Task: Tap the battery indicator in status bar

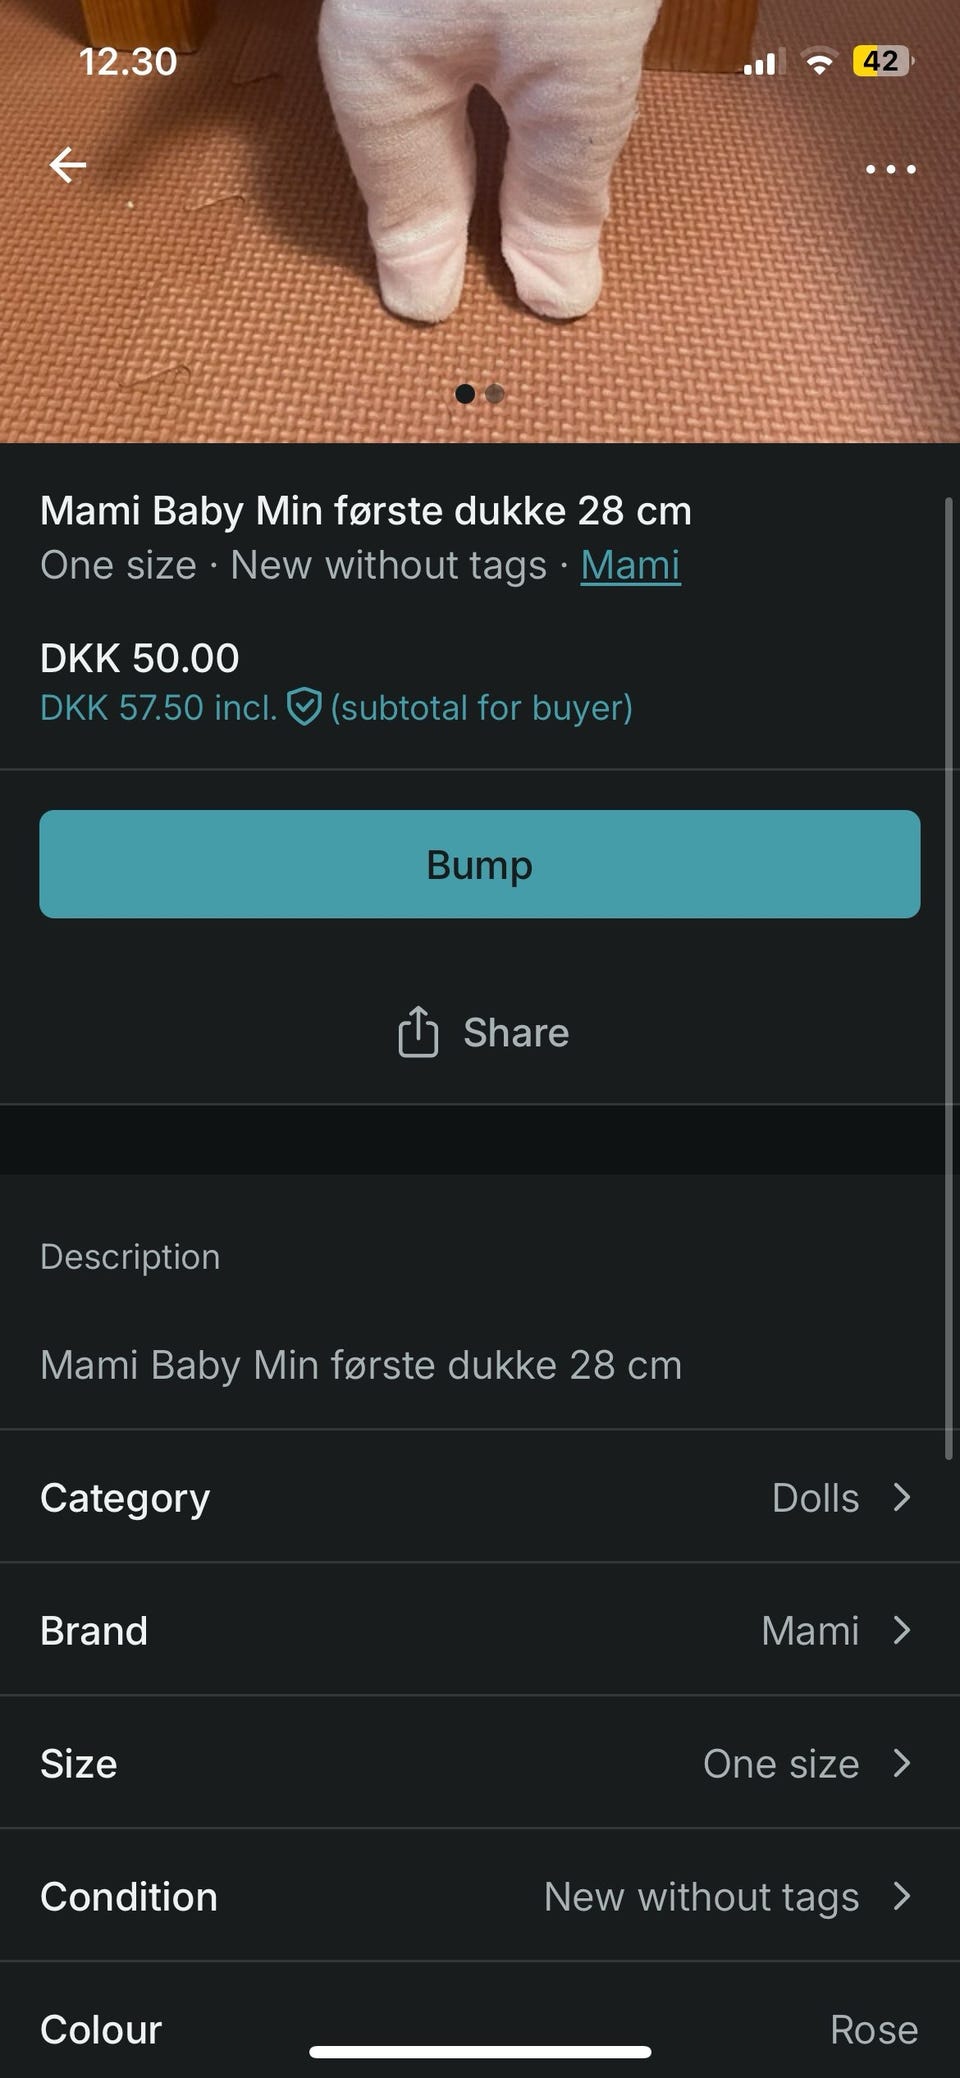Action: (x=881, y=61)
